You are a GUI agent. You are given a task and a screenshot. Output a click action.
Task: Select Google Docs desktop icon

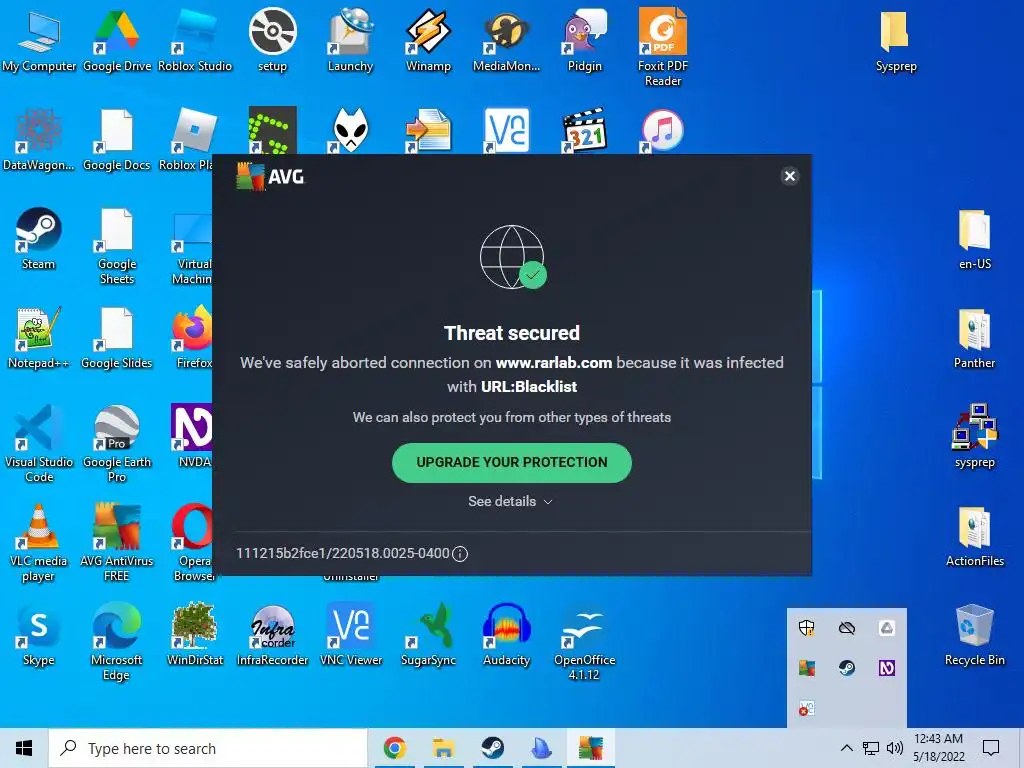(x=117, y=139)
